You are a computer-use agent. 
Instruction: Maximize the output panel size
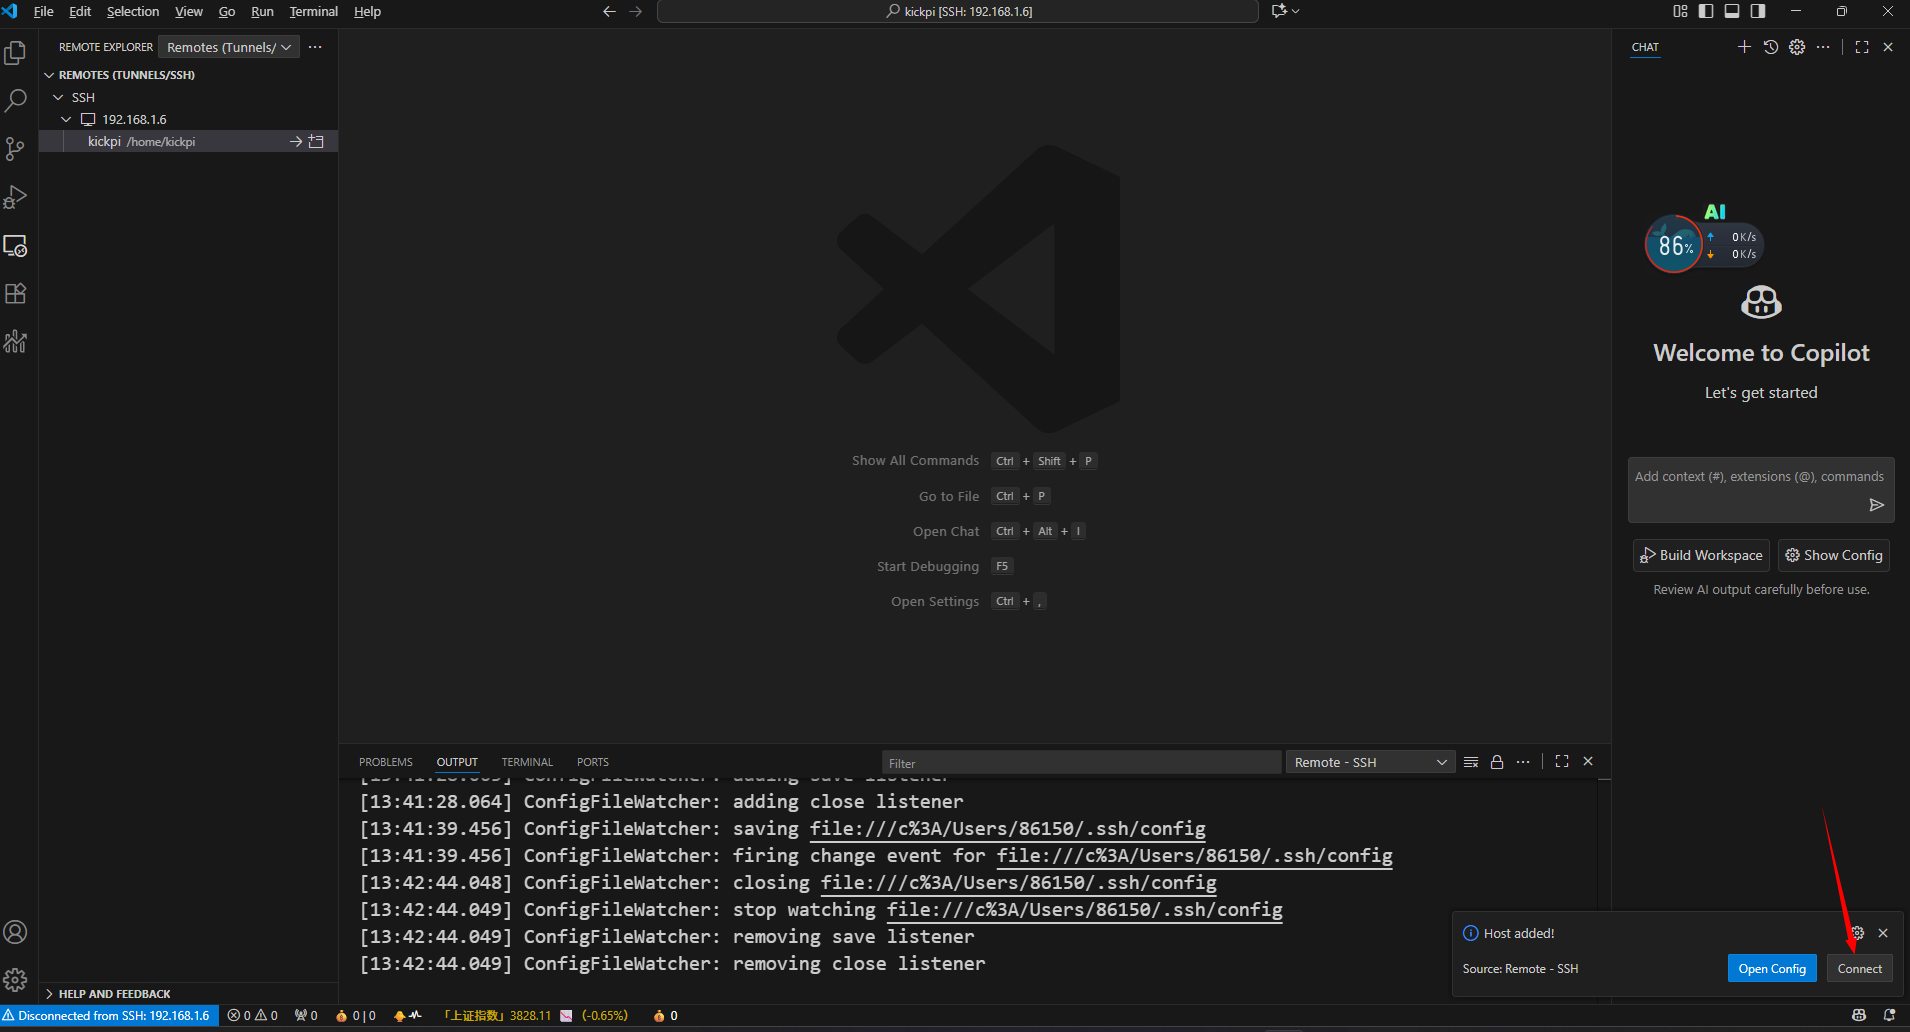coord(1562,762)
